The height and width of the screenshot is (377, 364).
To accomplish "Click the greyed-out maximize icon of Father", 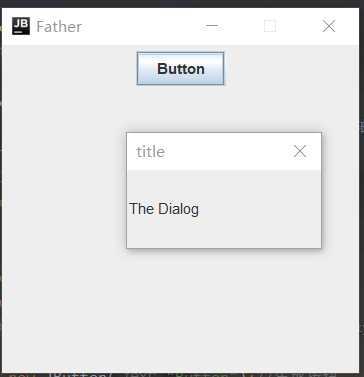I will [270, 26].
